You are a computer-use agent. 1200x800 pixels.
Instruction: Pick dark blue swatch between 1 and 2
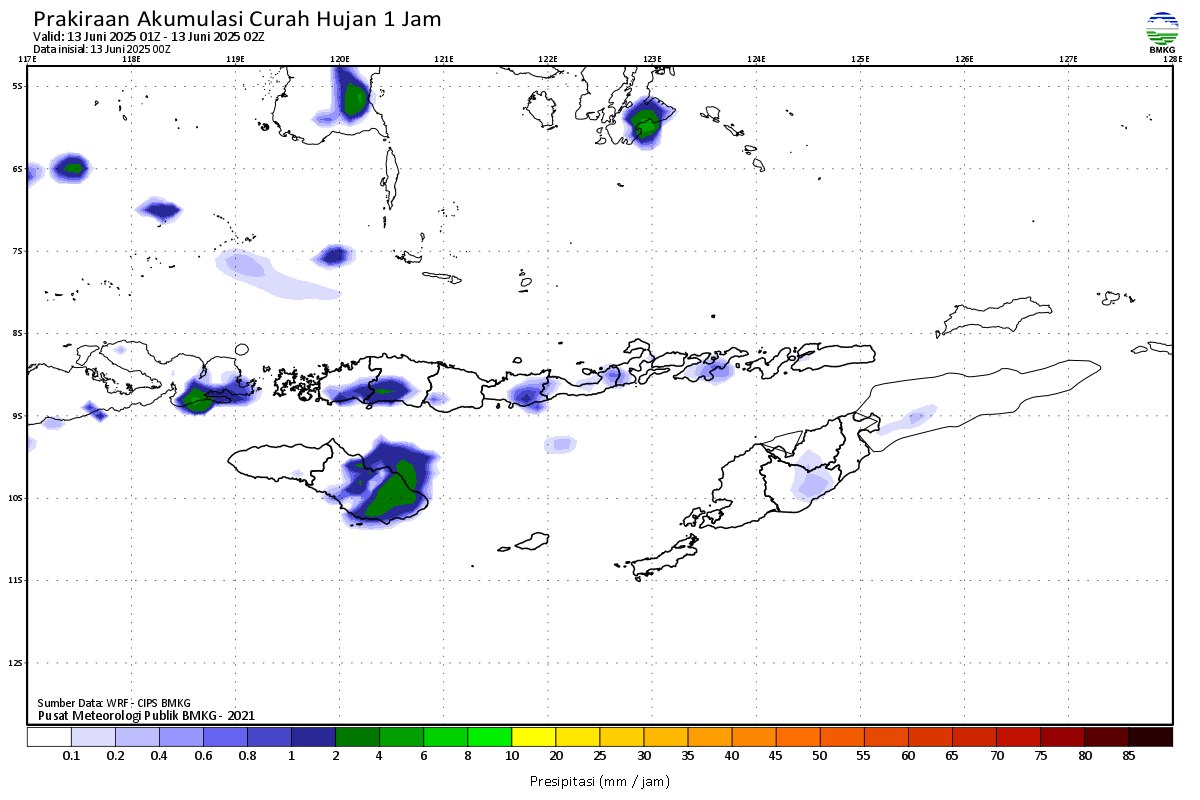pyautogui.click(x=313, y=737)
